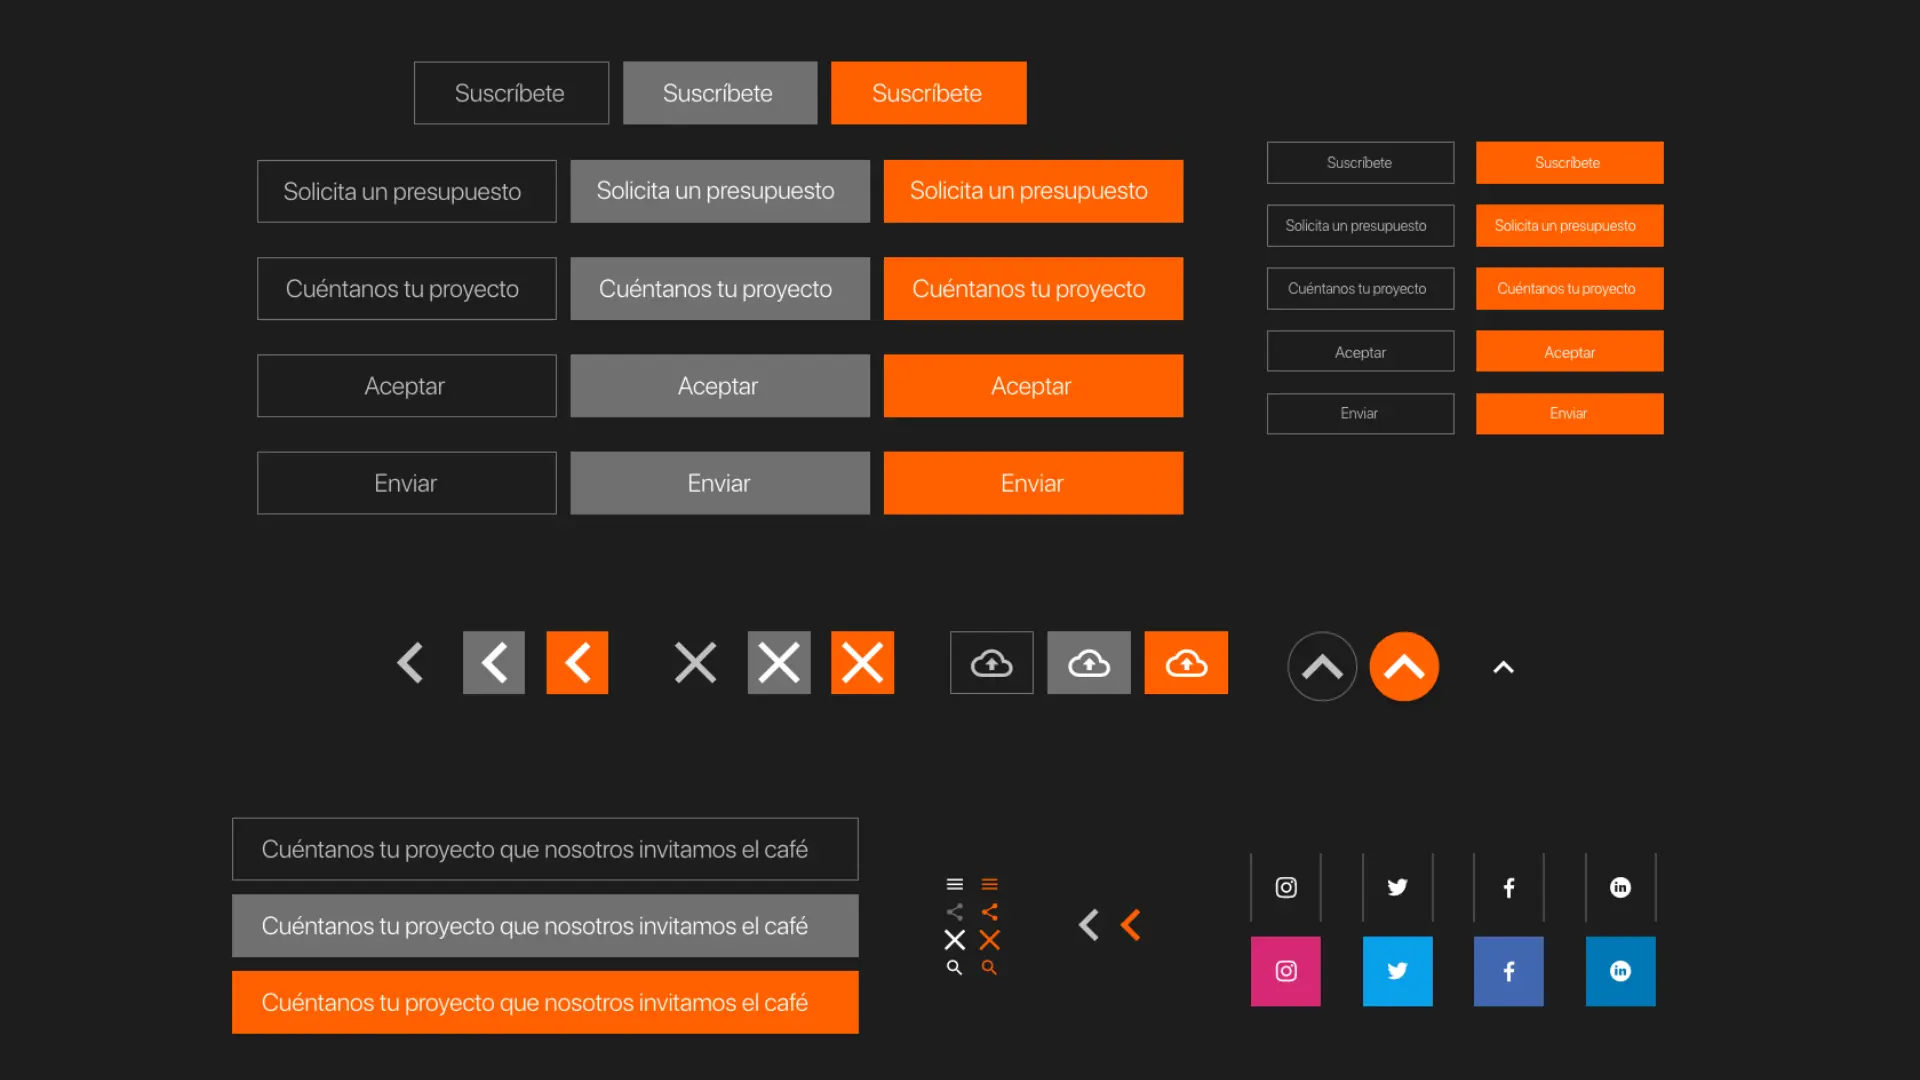The width and height of the screenshot is (1920, 1080).
Task: Open the light blue Twitter button
Action: pyautogui.click(x=1397, y=971)
